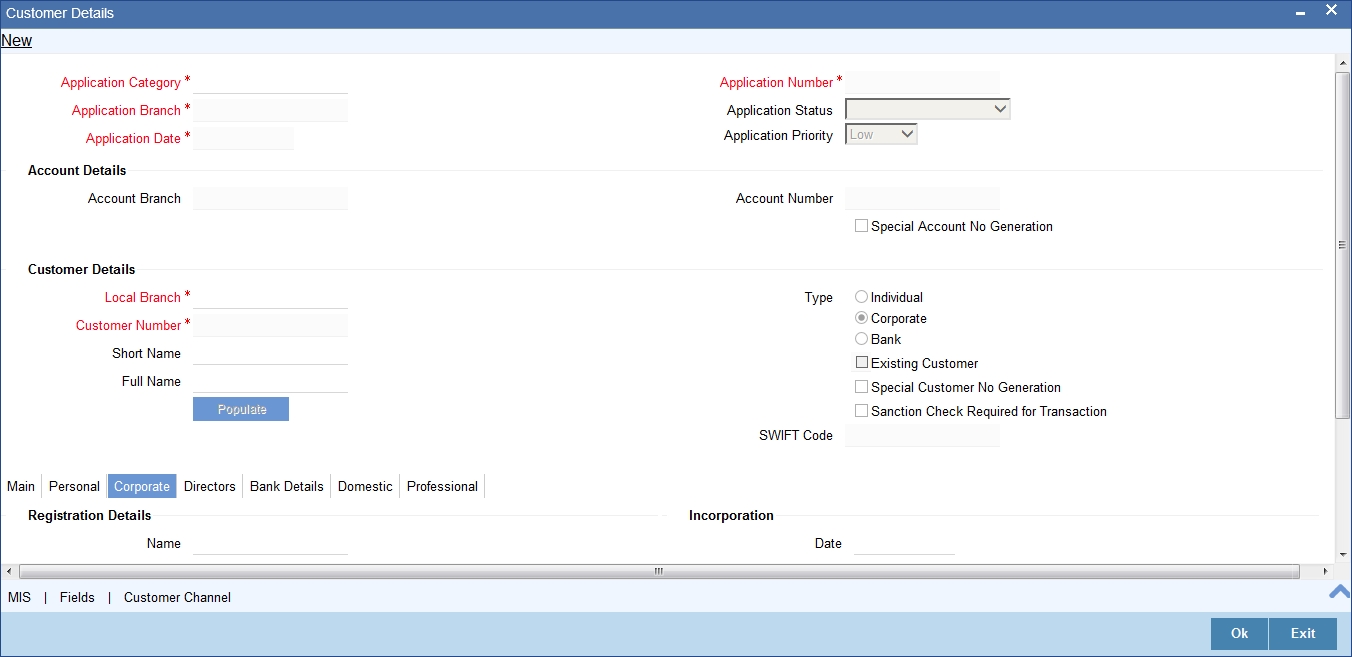Close the Customer Details window
Viewport: 1352px width, 657px height.
click(1331, 11)
